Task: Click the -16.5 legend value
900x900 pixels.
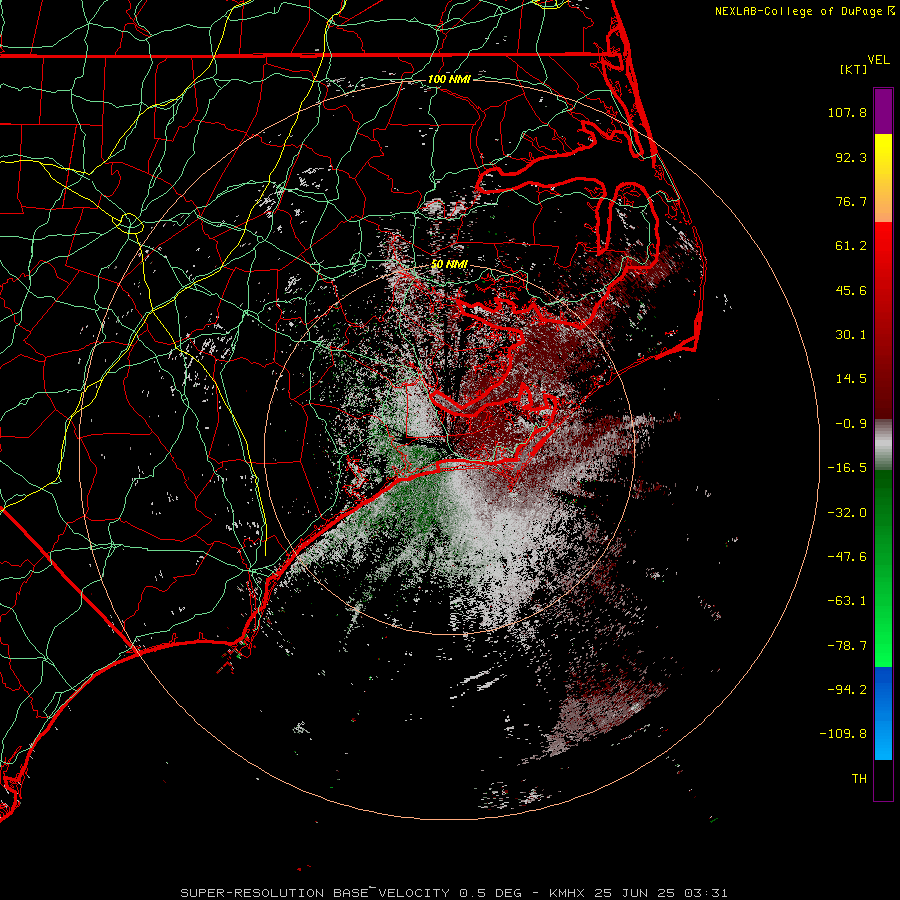Action: coord(847,468)
